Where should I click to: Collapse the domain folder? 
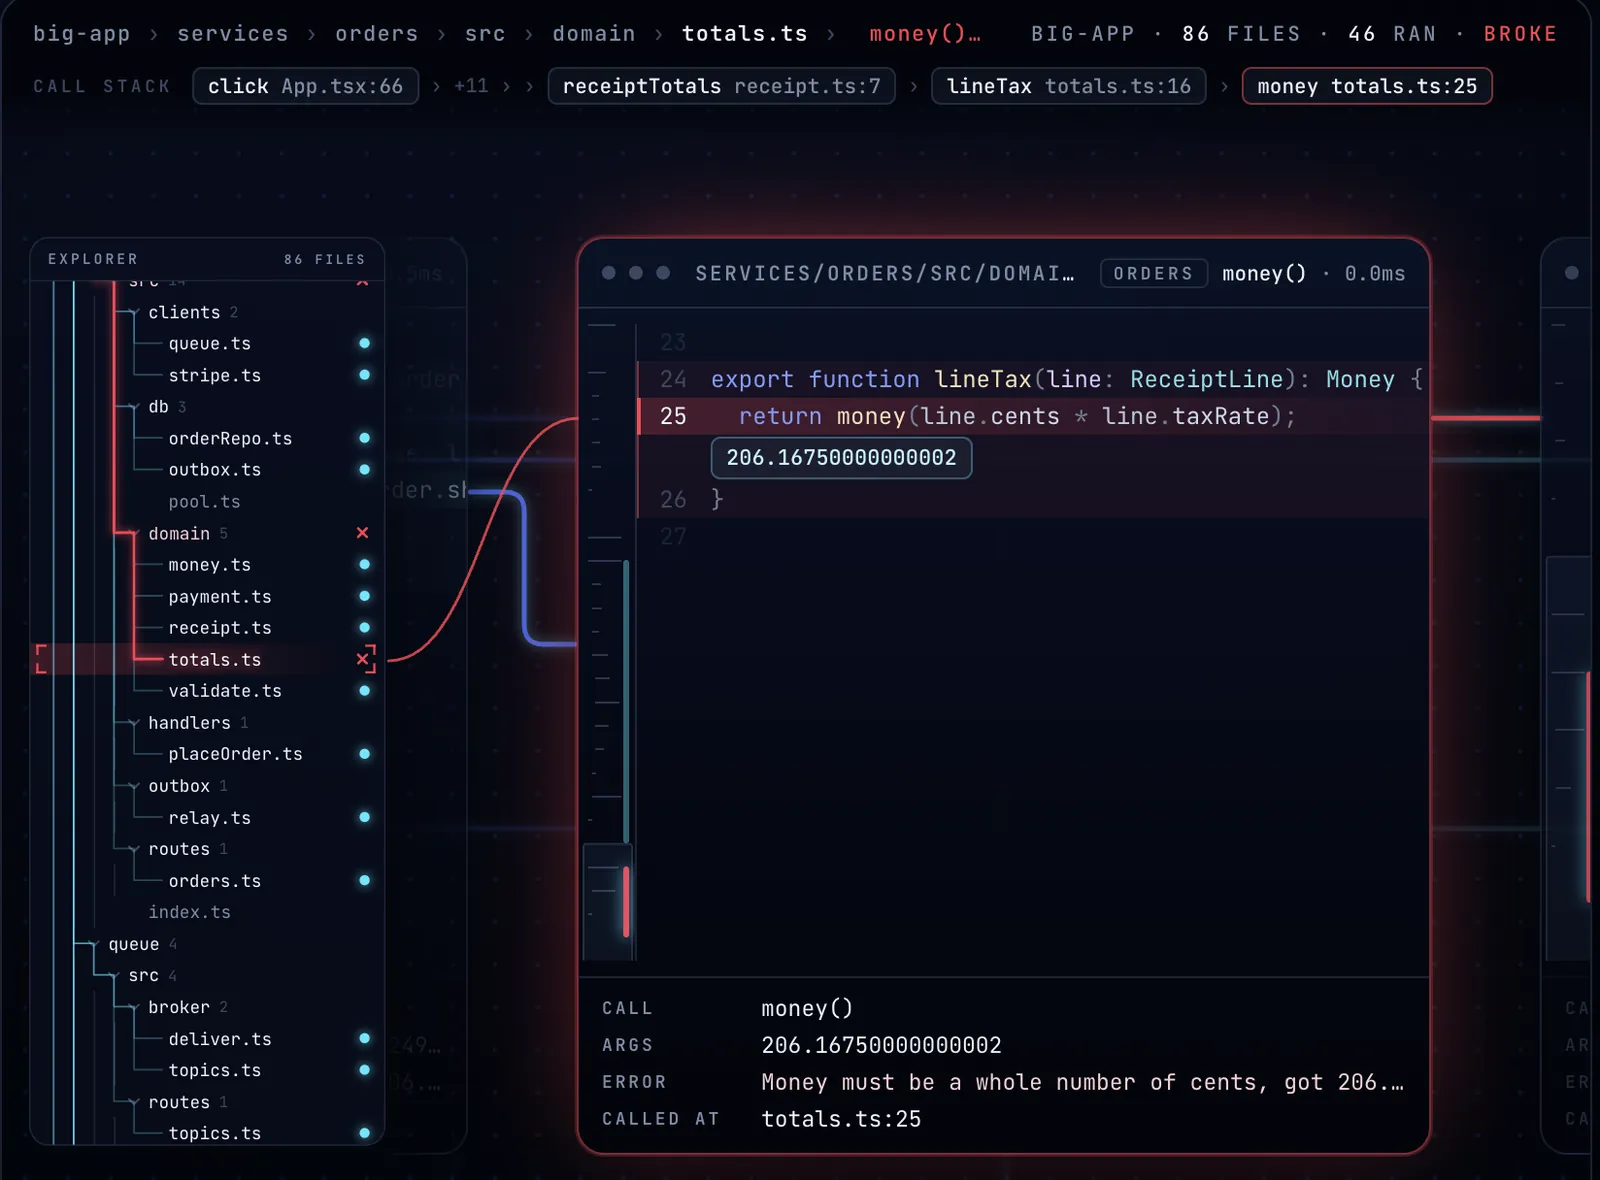click(x=134, y=534)
